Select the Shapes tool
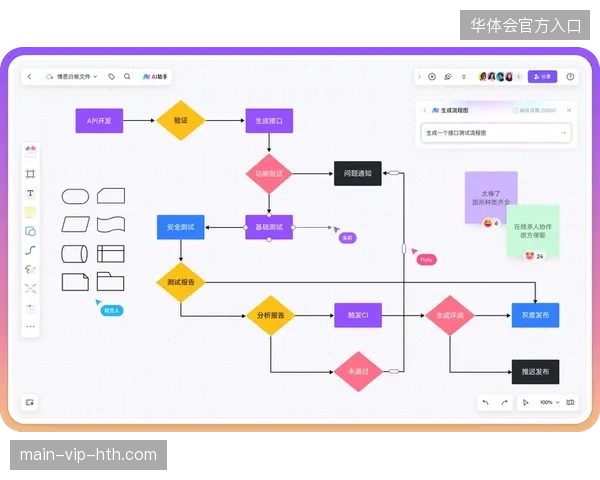 pyautogui.click(x=30, y=231)
